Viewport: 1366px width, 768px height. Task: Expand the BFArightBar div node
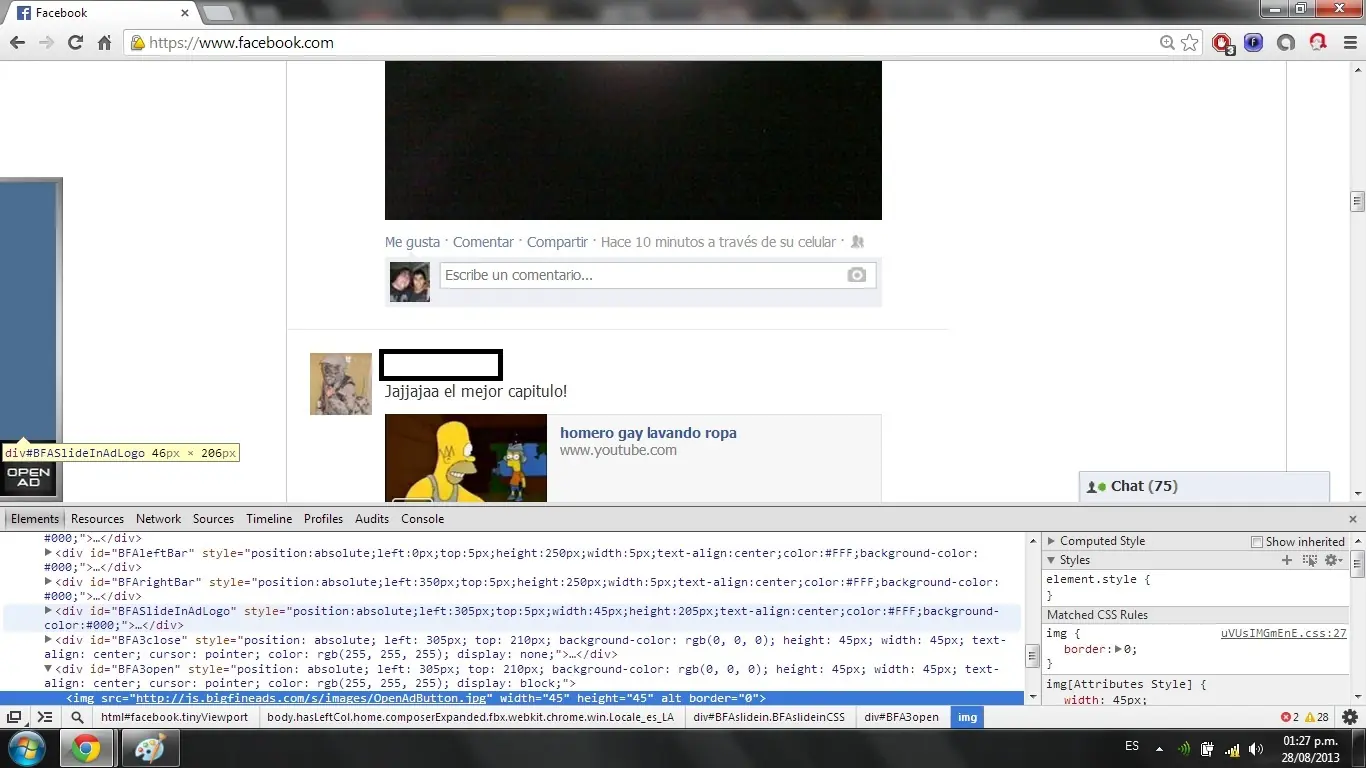pyautogui.click(x=48, y=582)
